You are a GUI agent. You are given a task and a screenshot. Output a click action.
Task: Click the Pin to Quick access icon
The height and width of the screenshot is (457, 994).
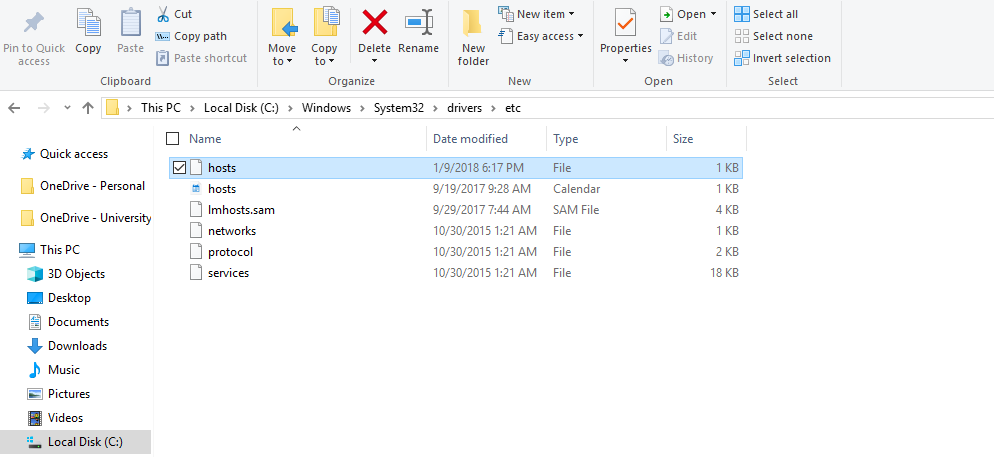click(x=34, y=22)
